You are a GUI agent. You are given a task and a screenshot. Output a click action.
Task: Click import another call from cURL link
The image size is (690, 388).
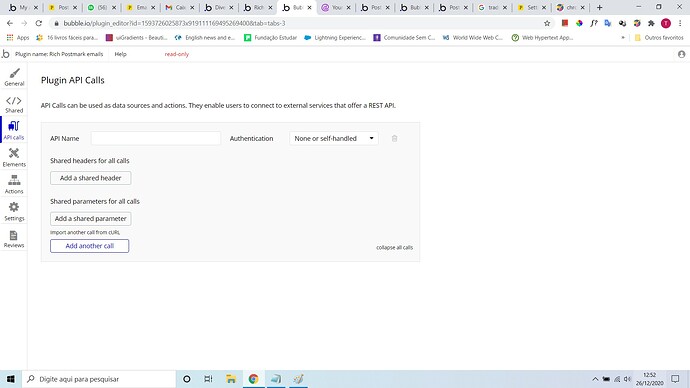tap(85, 232)
